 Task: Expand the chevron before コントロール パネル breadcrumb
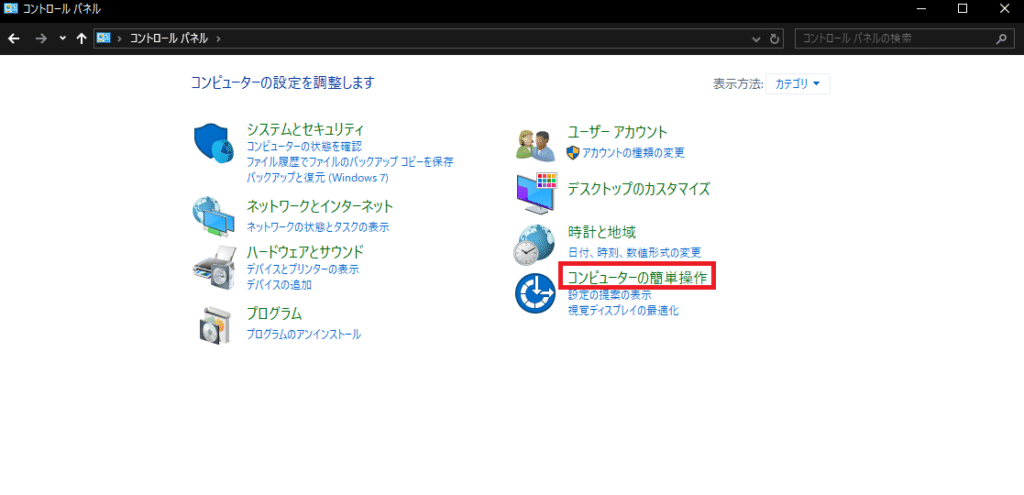(120, 39)
